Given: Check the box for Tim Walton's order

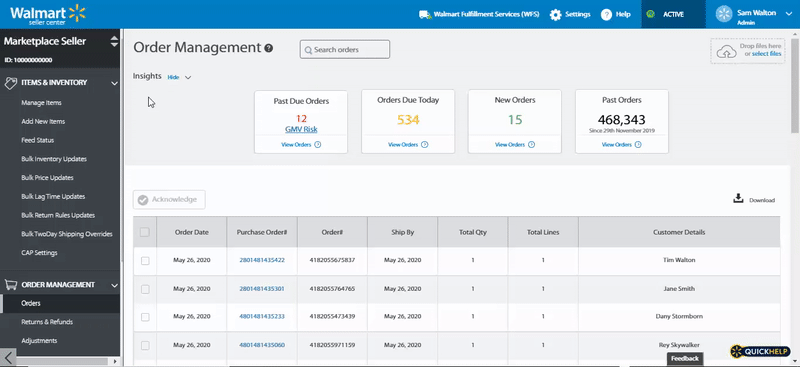Looking at the screenshot, I should (x=145, y=260).
